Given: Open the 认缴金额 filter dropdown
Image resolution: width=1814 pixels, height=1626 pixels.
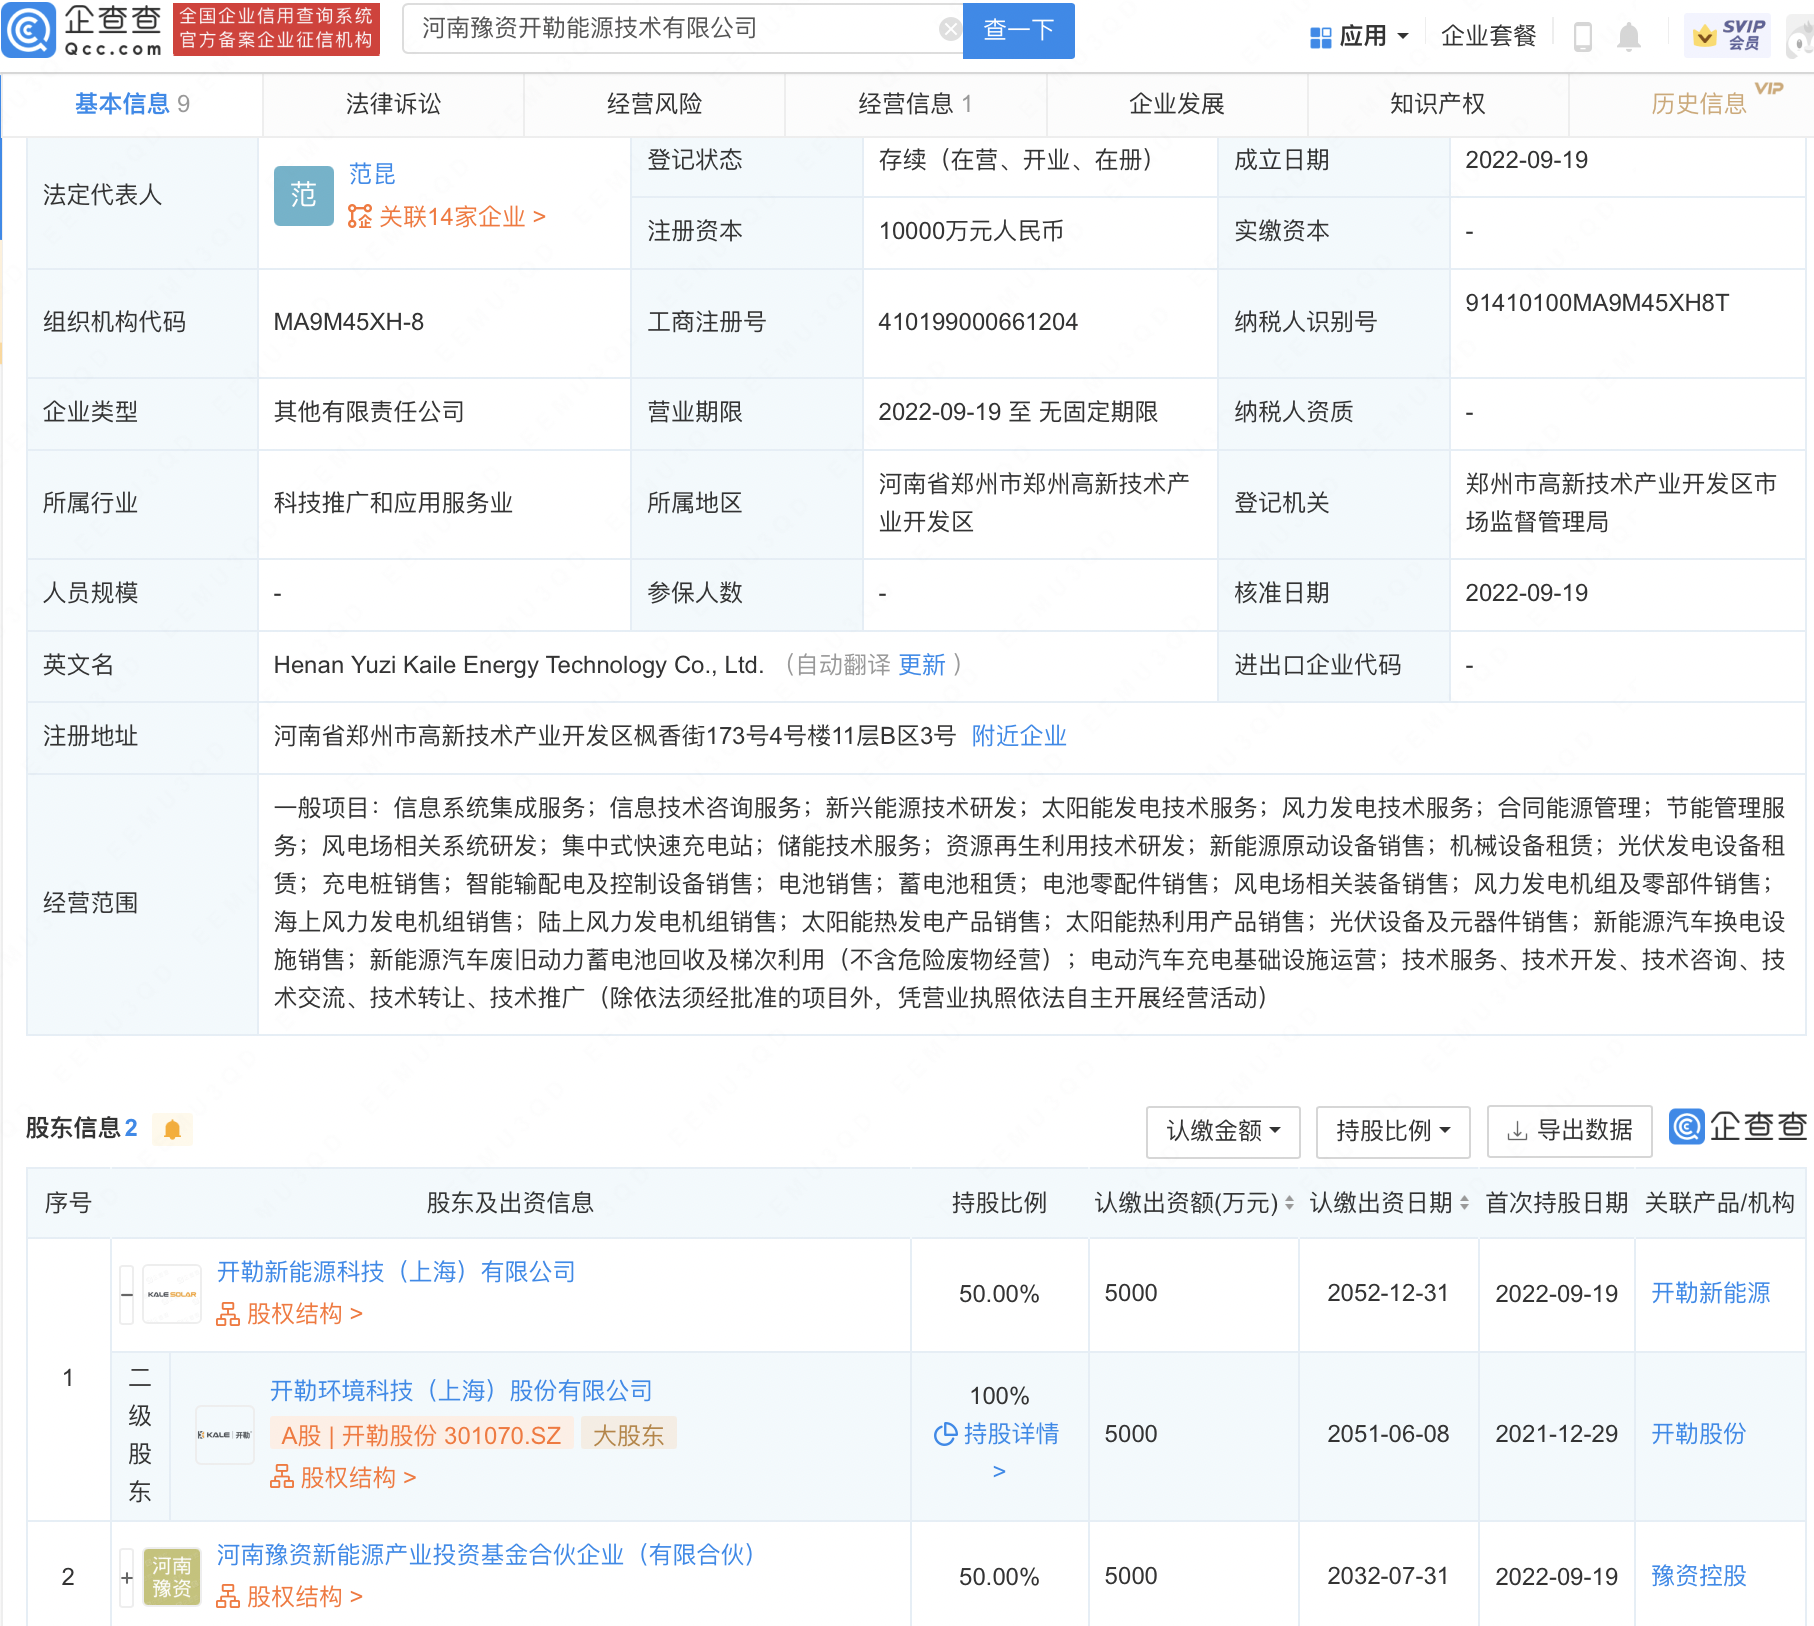Looking at the screenshot, I should coord(1223,1131).
